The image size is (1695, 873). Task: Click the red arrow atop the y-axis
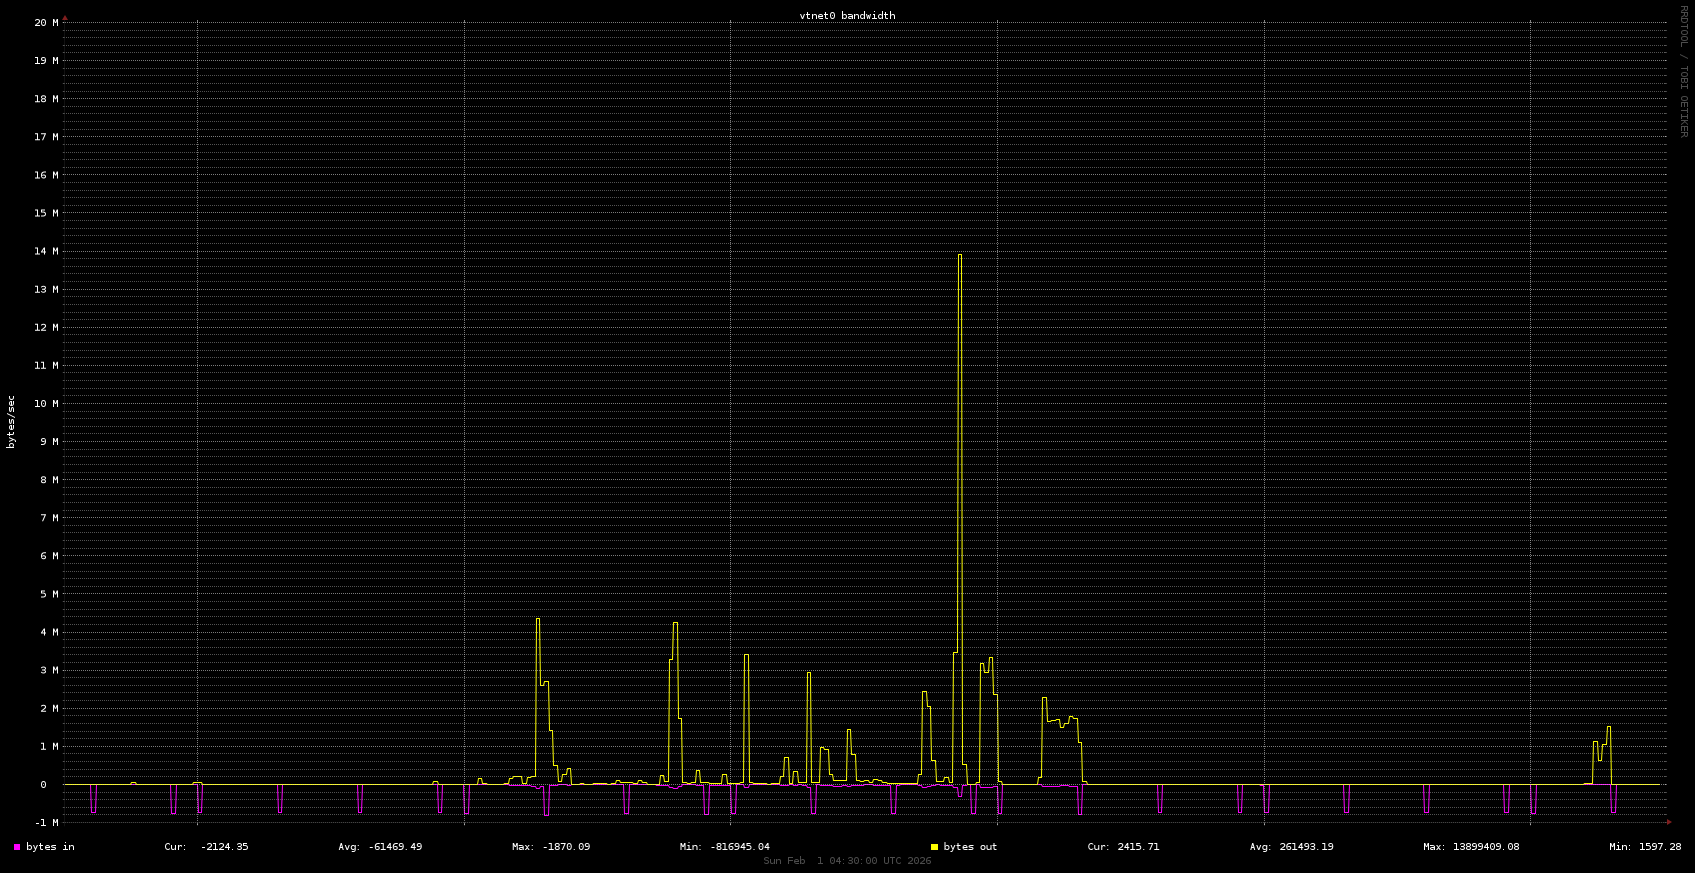click(x=65, y=18)
